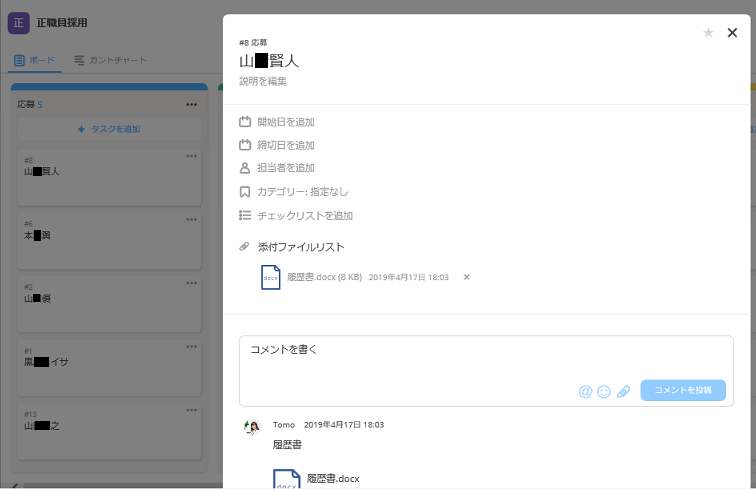
Task: Open task card #6 on the board
Action: click(109, 241)
